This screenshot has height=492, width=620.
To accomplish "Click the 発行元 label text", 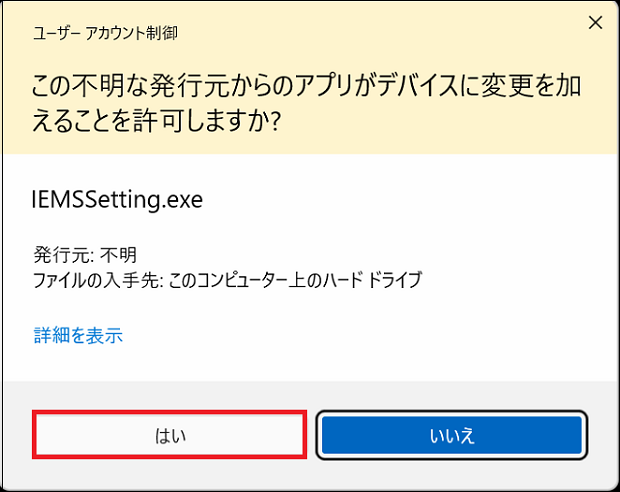I will tap(63, 255).
